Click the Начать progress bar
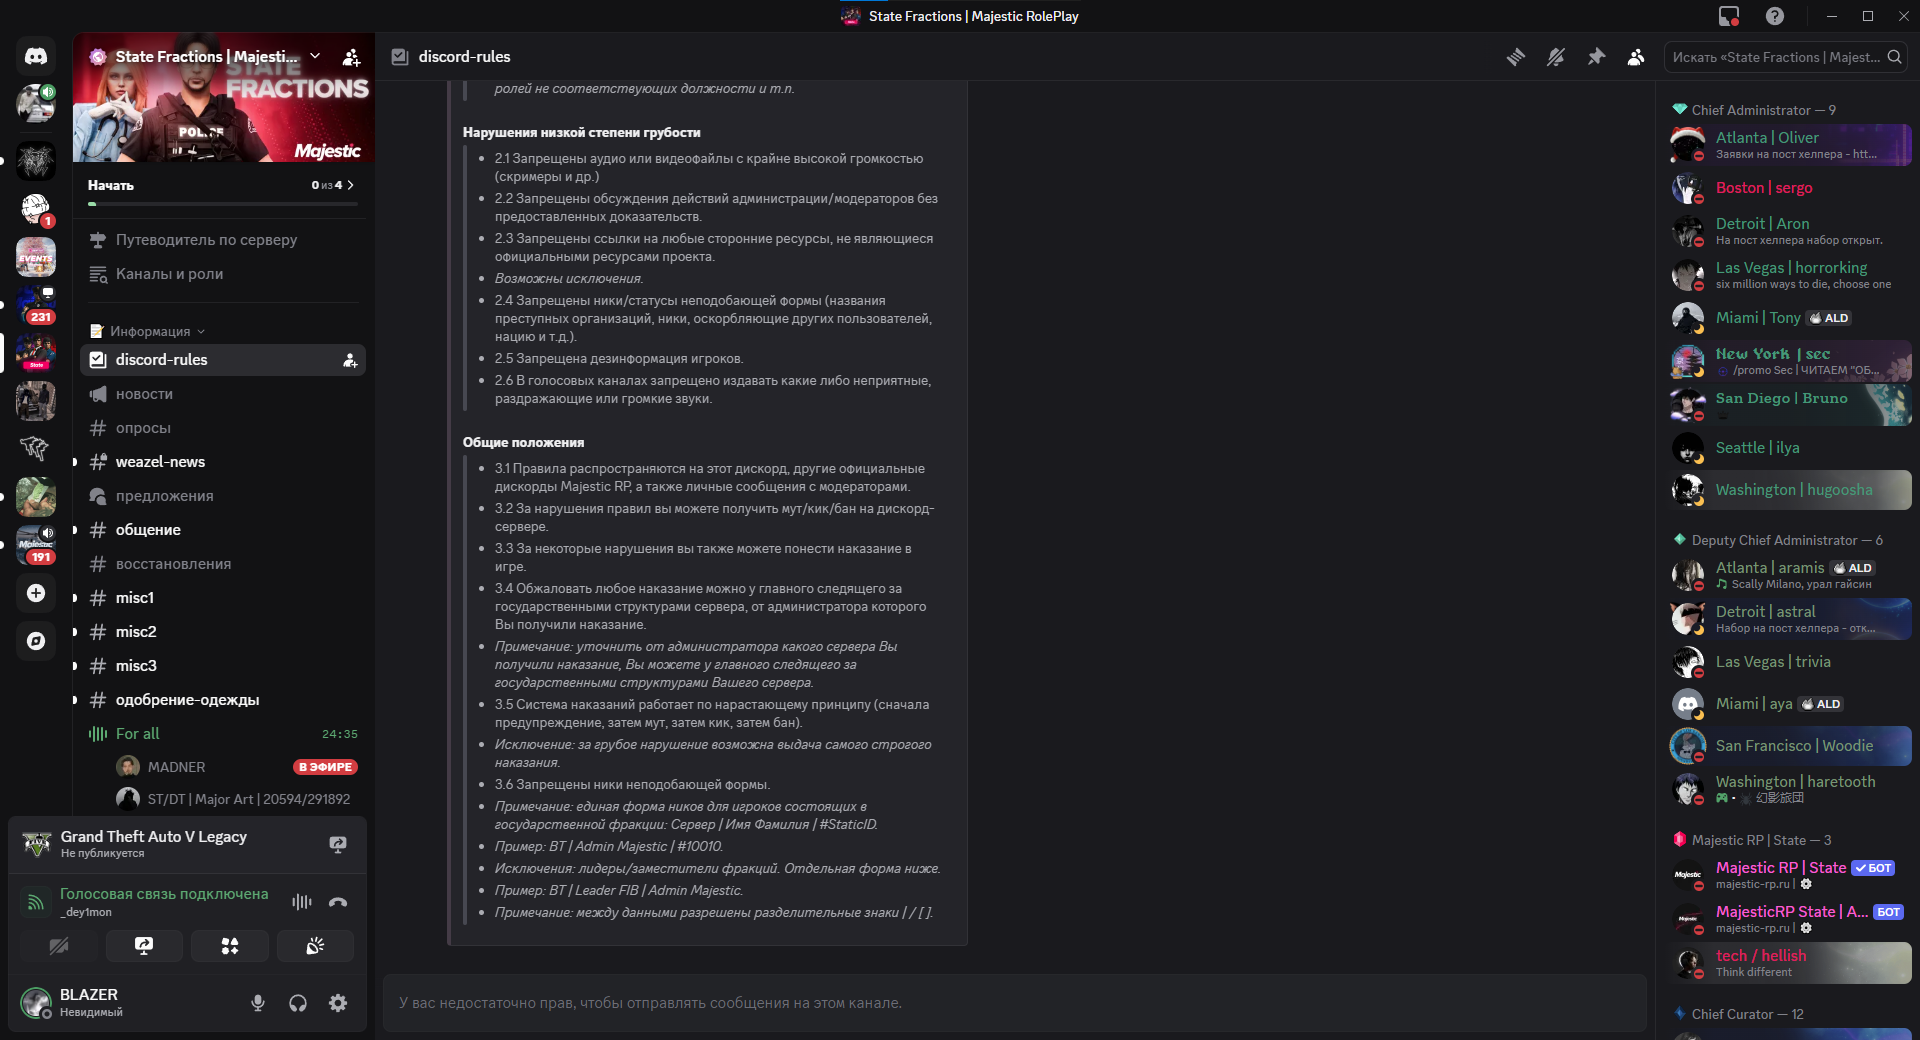1920x1040 pixels. click(x=222, y=204)
